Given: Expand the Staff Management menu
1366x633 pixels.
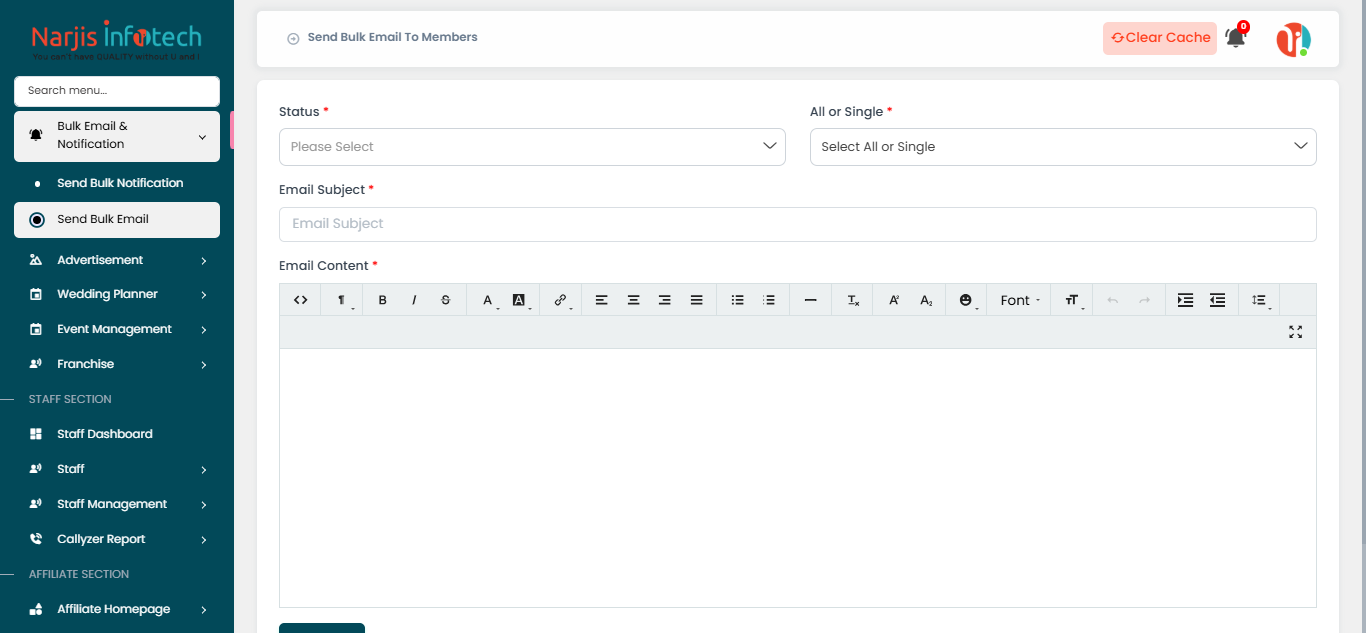Looking at the screenshot, I should [117, 505].
